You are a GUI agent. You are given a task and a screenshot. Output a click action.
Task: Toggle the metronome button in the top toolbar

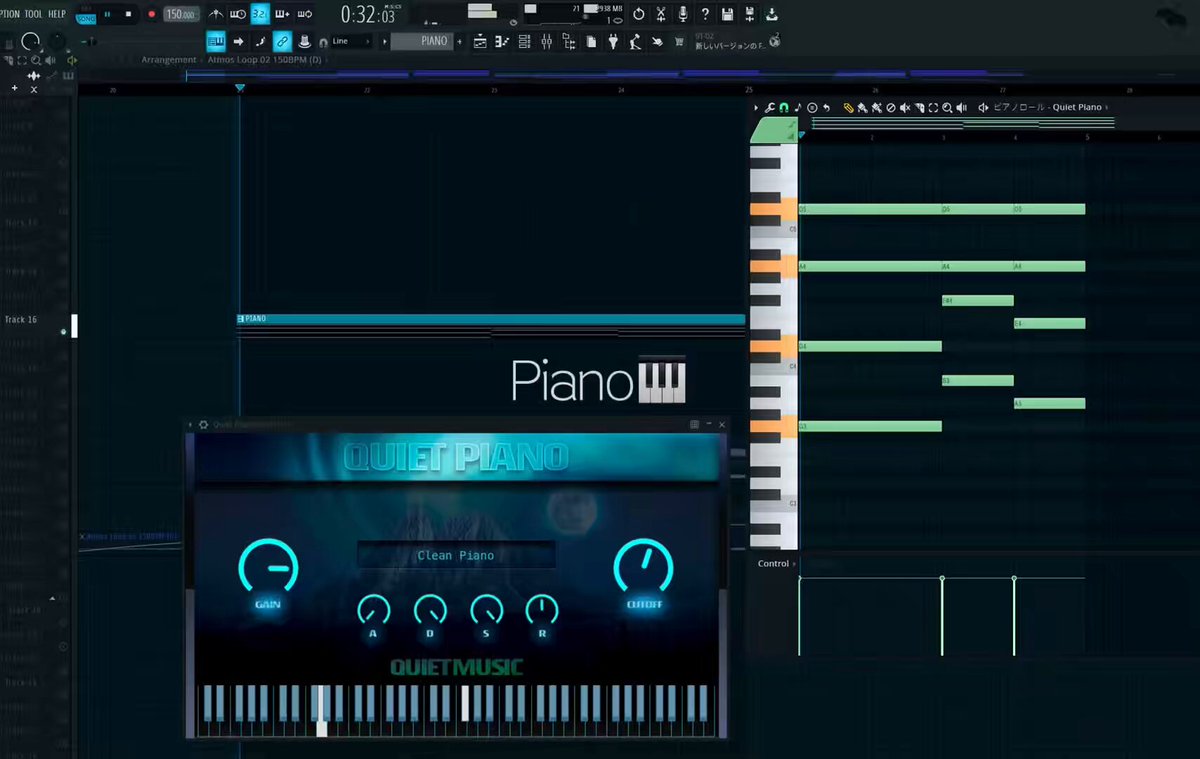pos(217,14)
